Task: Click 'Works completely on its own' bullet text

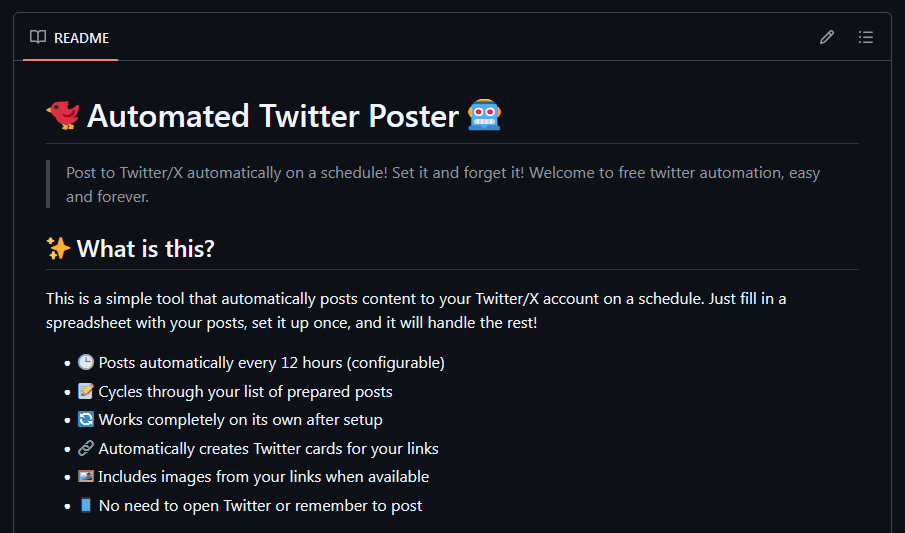Action: point(240,420)
